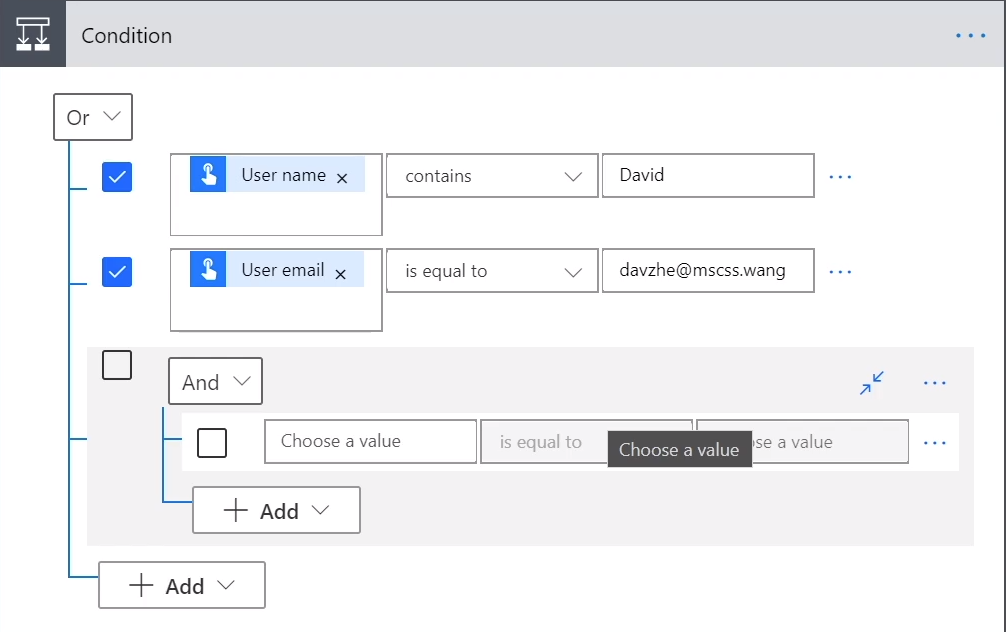This screenshot has height=632, width=1006.
Task: Open the ellipsis menu on the nested condition row
Action: tap(935, 441)
